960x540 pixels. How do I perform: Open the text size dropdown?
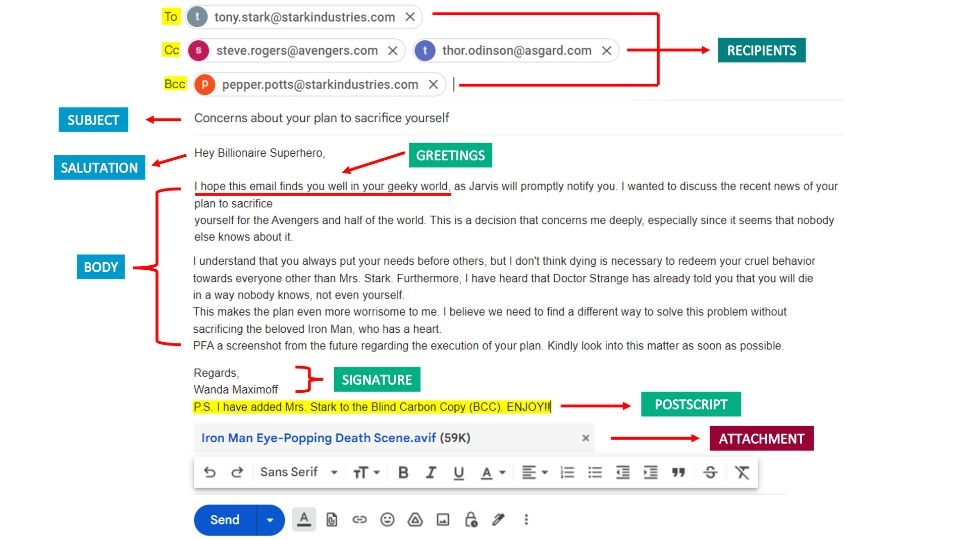(366, 472)
